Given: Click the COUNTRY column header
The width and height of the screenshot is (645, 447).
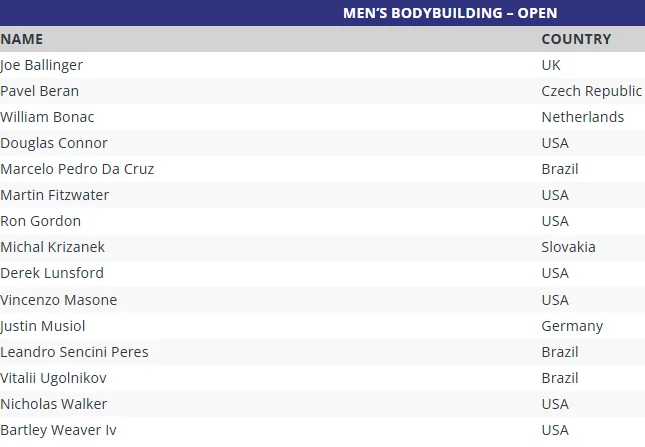Looking at the screenshot, I should 575,39.
